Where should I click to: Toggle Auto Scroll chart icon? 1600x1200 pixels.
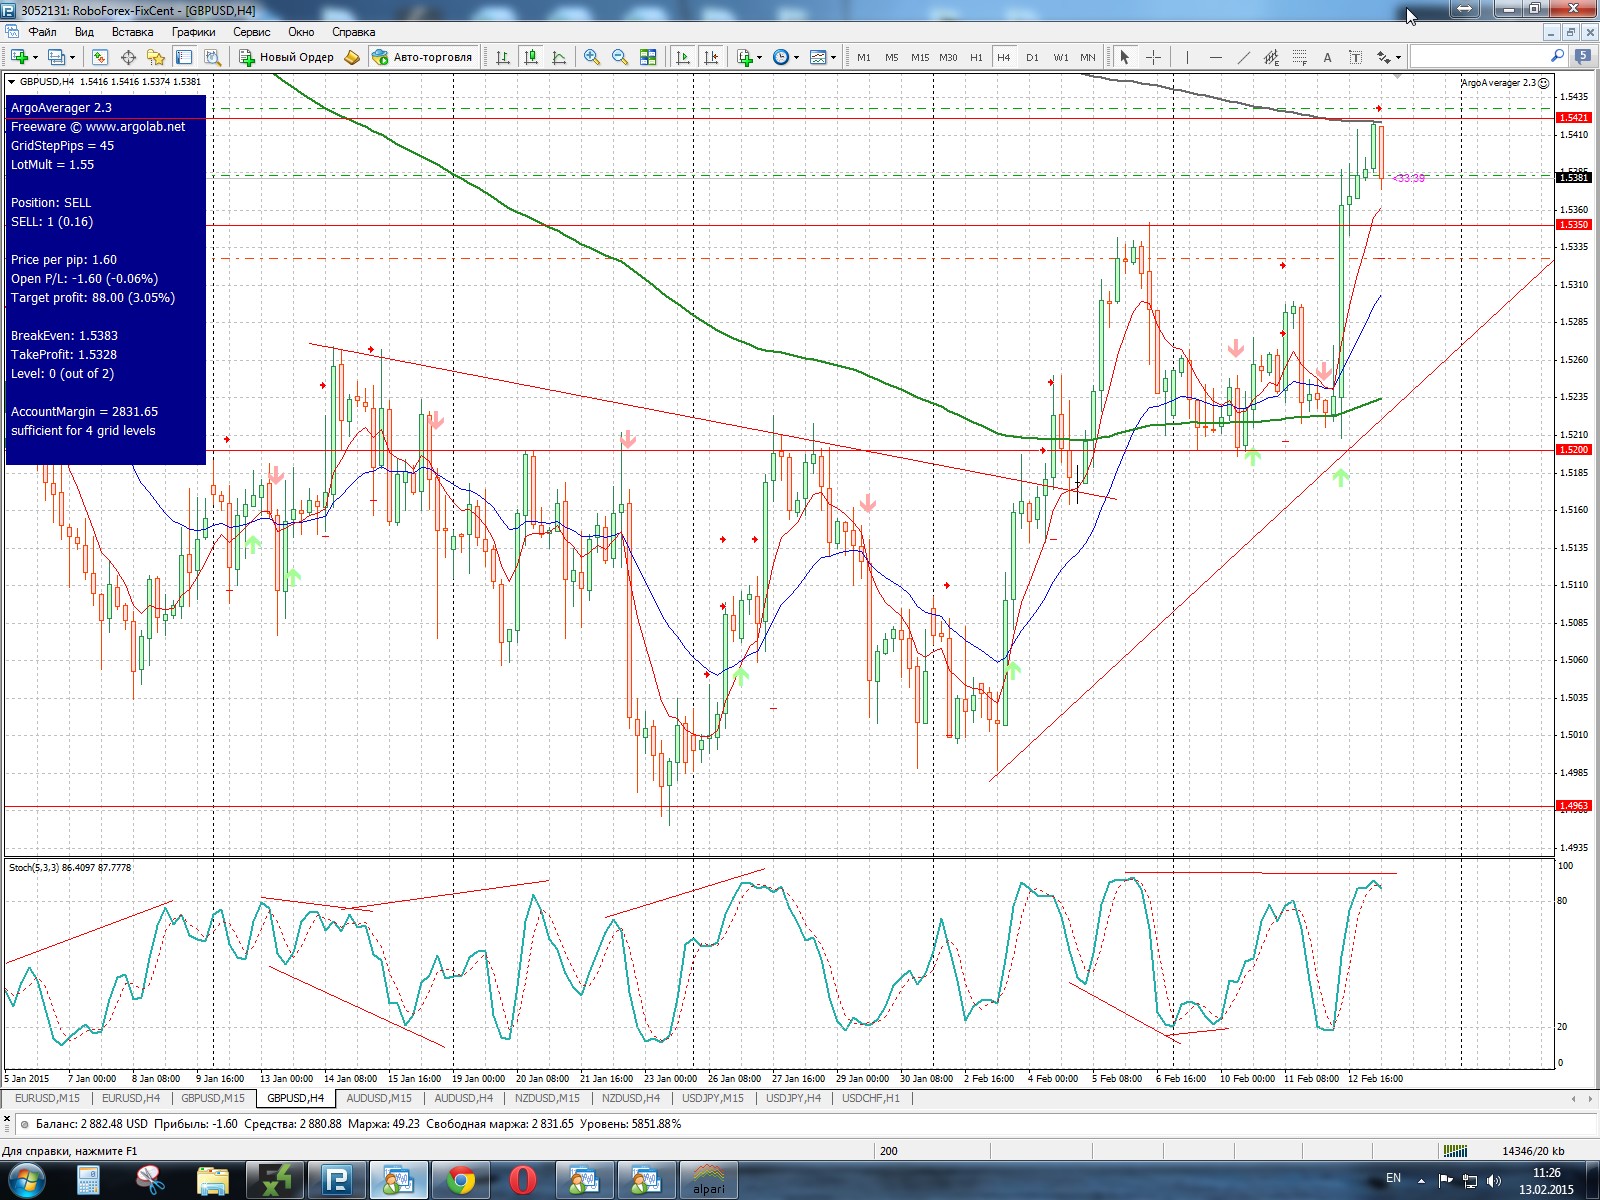683,57
